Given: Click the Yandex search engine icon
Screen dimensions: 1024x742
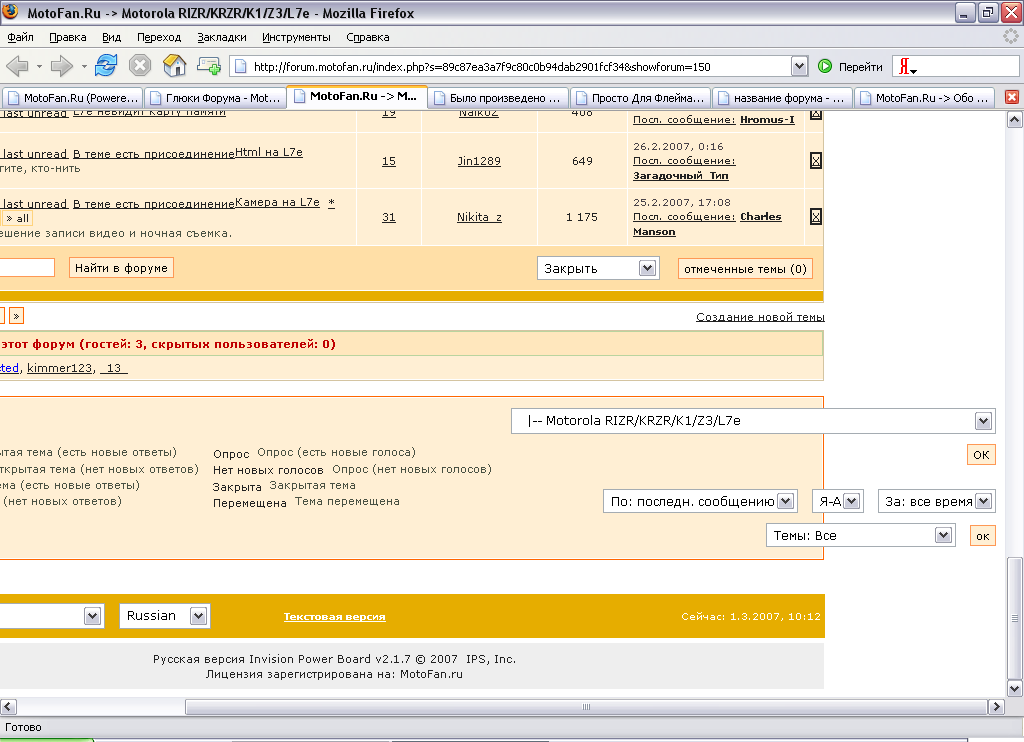Looking at the screenshot, I should point(908,66).
